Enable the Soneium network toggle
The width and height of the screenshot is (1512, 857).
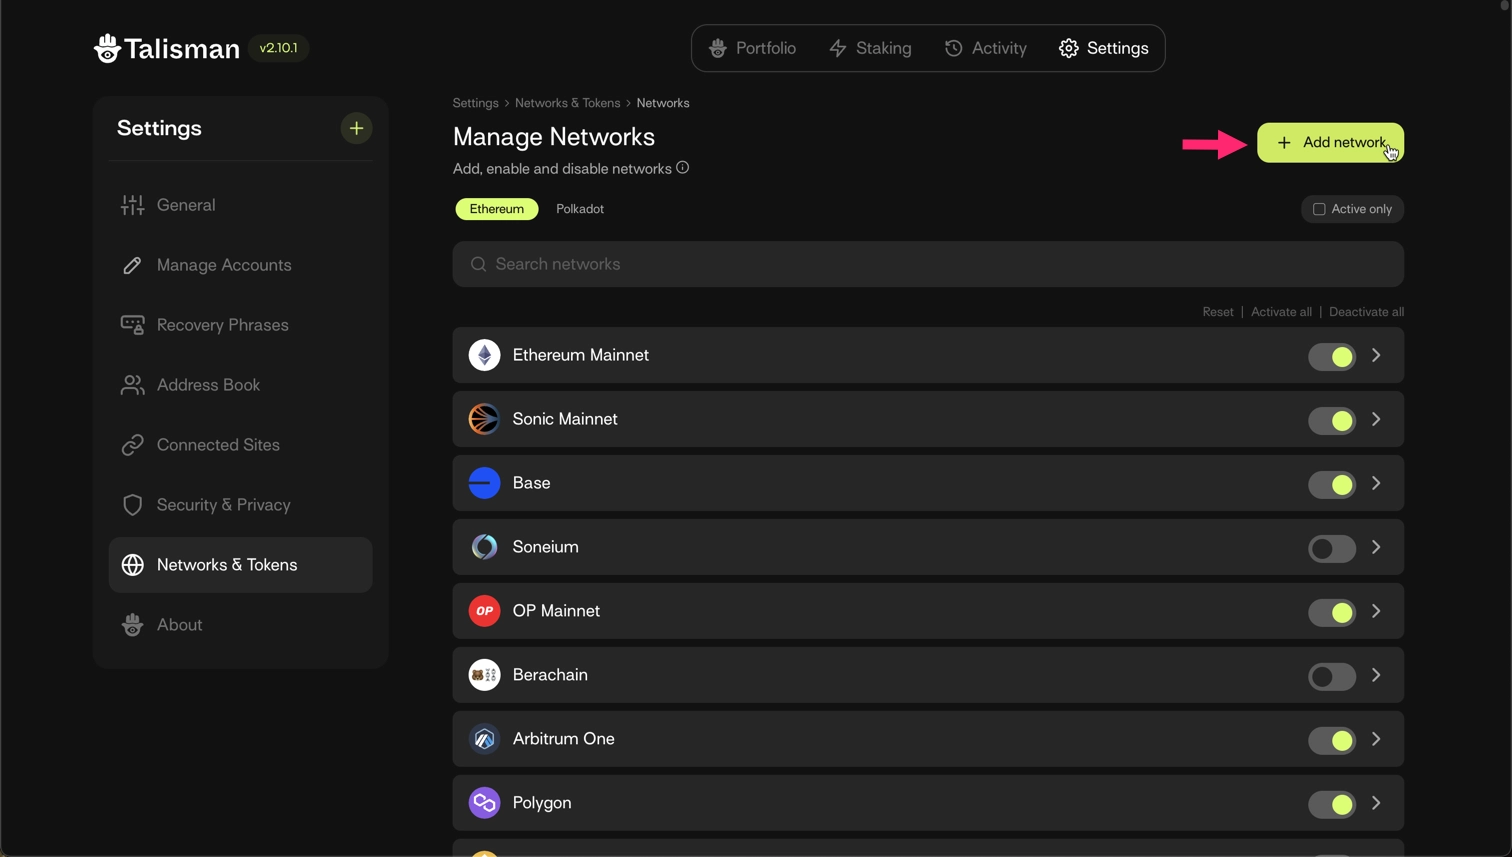[x=1332, y=548]
